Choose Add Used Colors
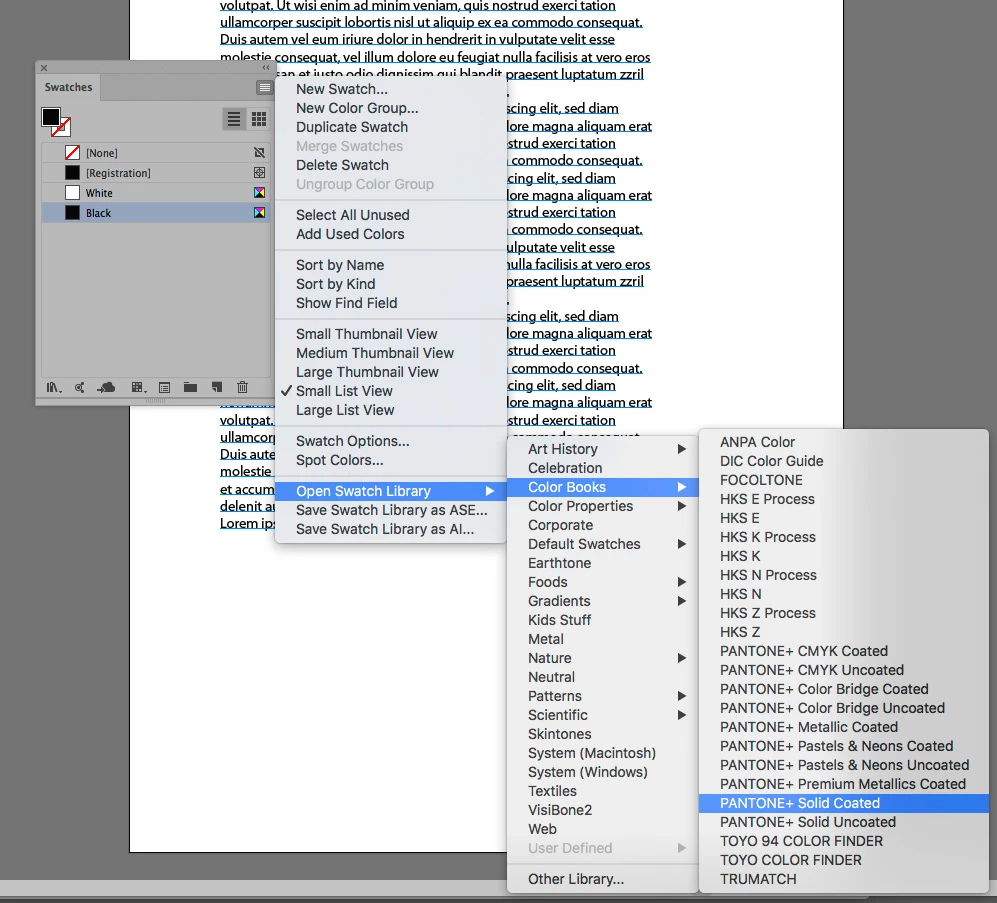 [390, 234]
